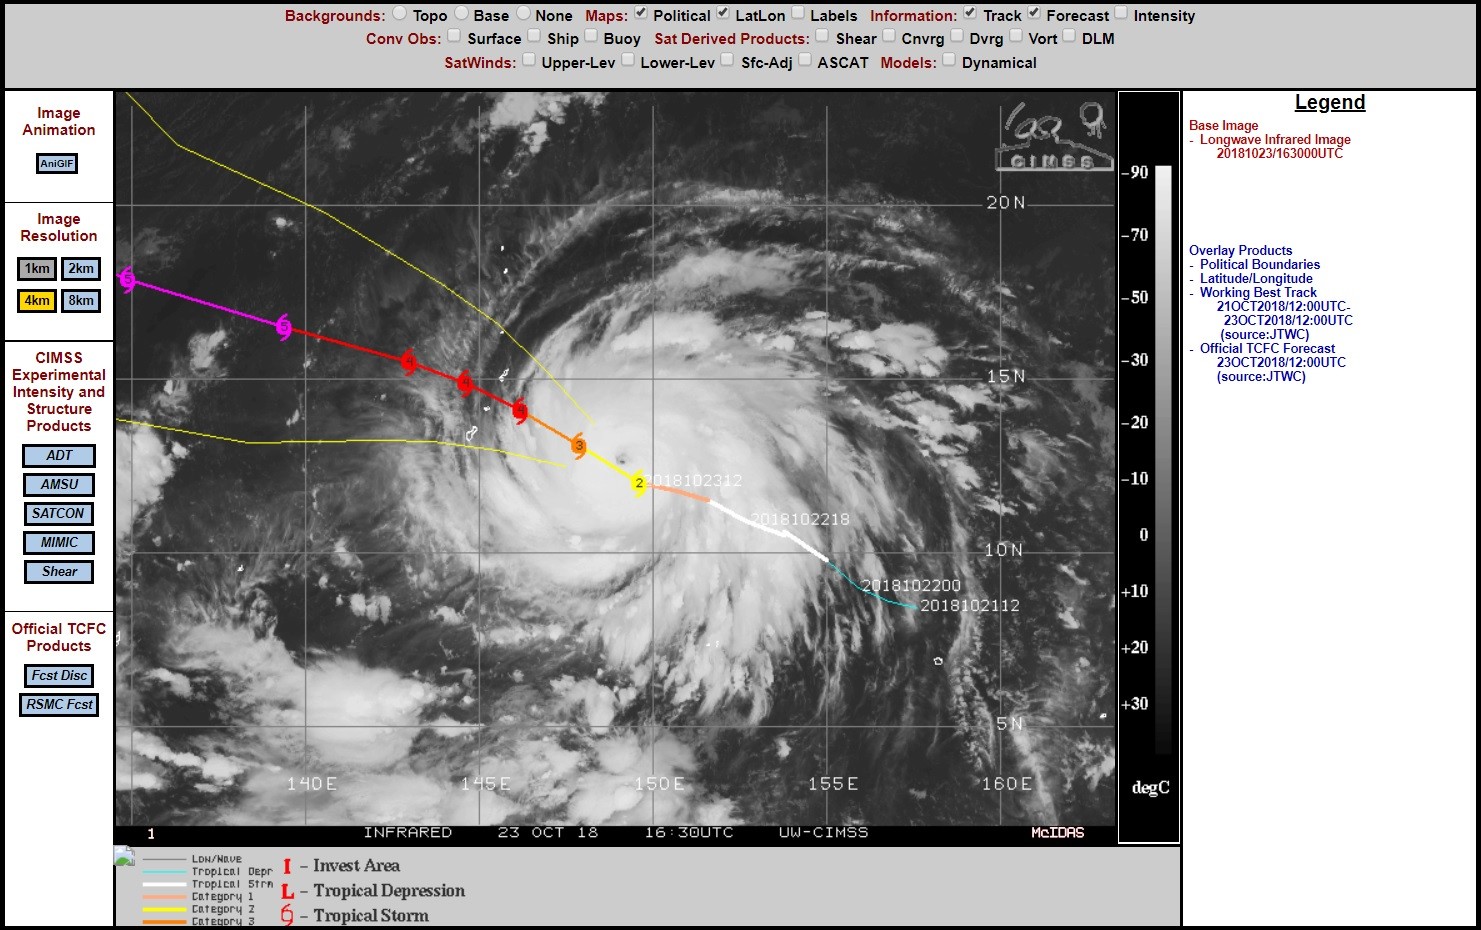Disable the Forecast information checkbox
This screenshot has height=930, width=1481.
coord(1034,14)
